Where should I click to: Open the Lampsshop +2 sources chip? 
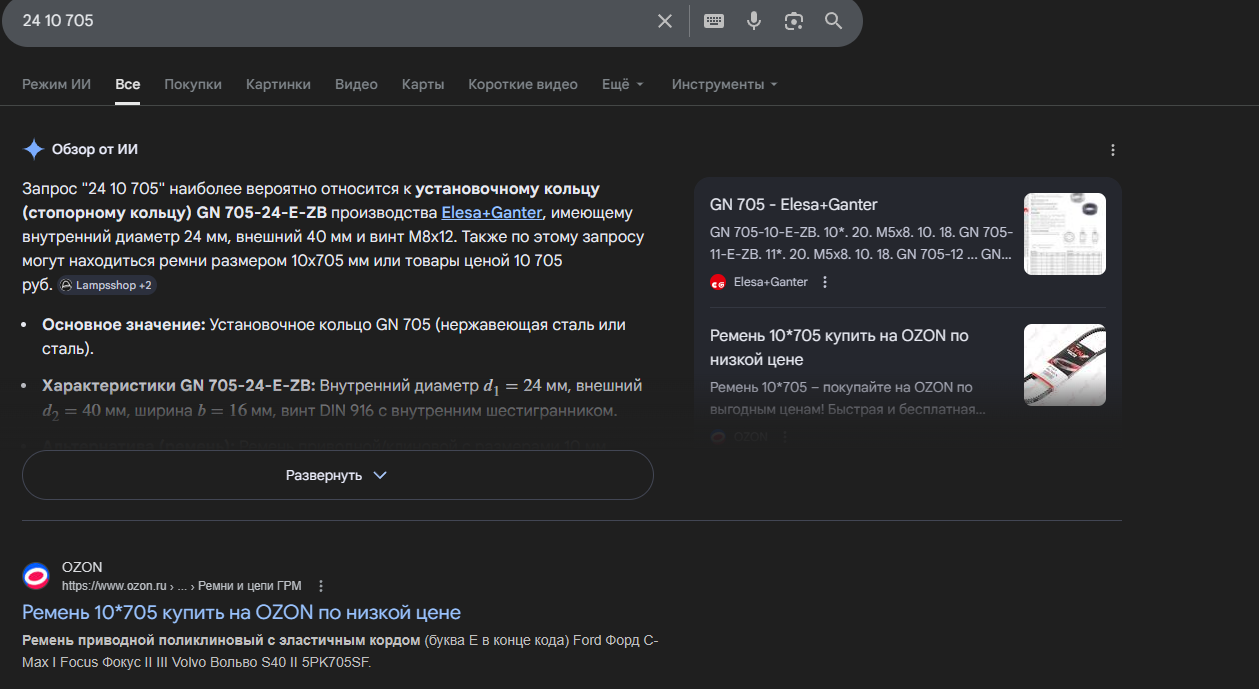tap(106, 285)
